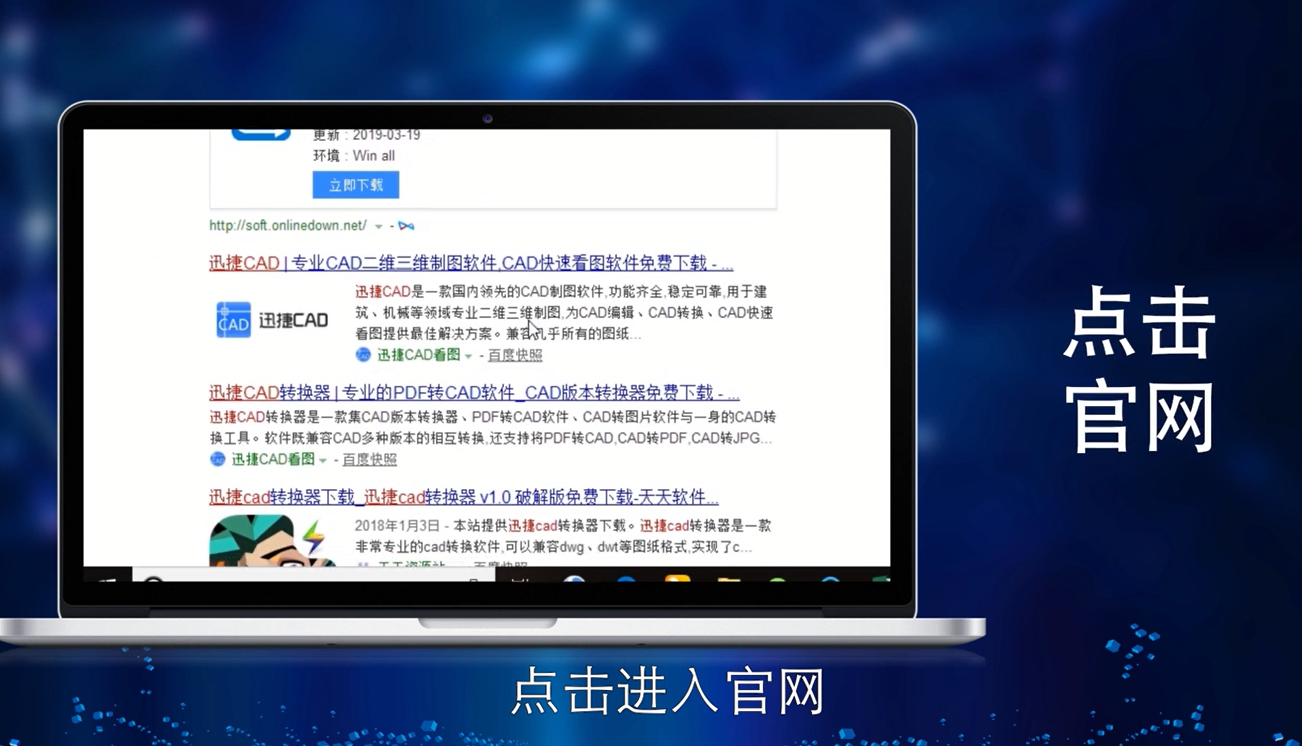Click the blue 立即下载 download button
Screen dimensions: 1302x746
(x=356, y=185)
